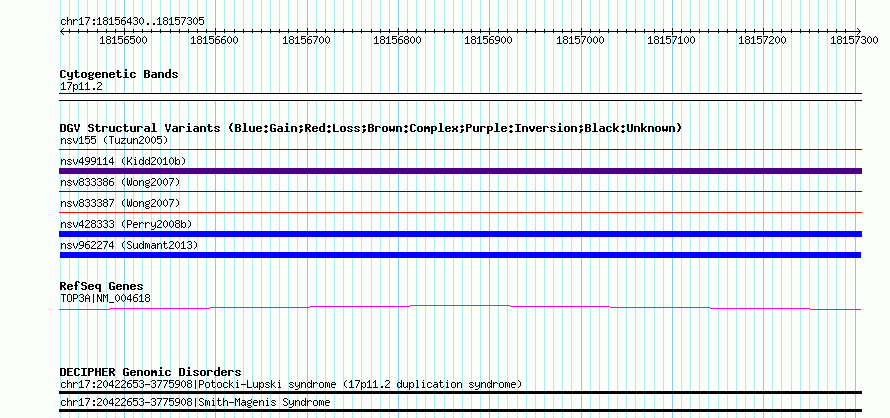Open the nsv155 (Tuzun2005) variant label
This screenshot has width=890, height=418.
coord(114,140)
